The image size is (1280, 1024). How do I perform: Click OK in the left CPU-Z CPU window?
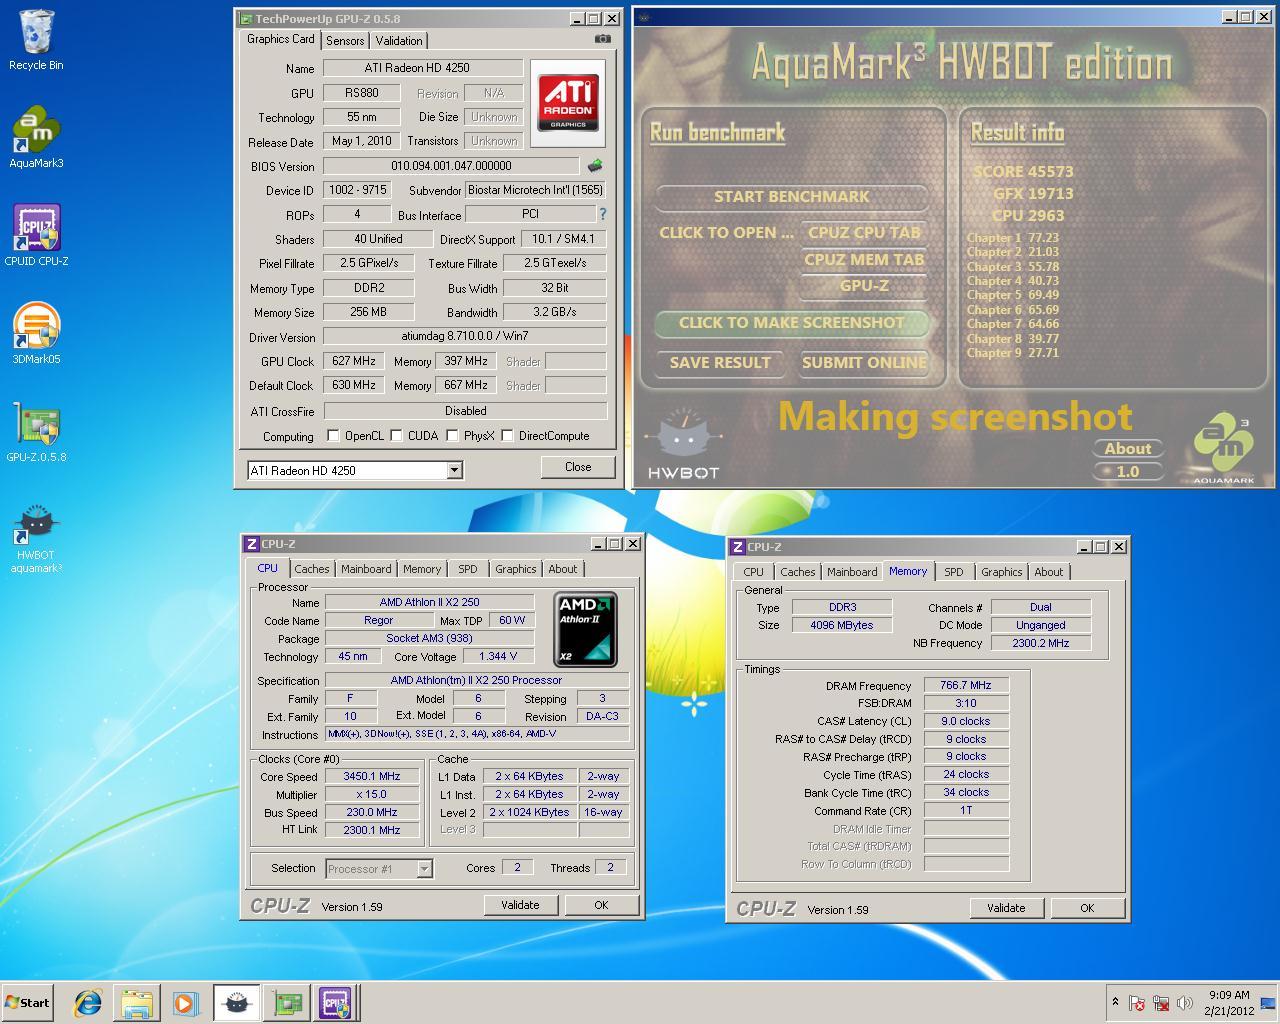pos(601,905)
